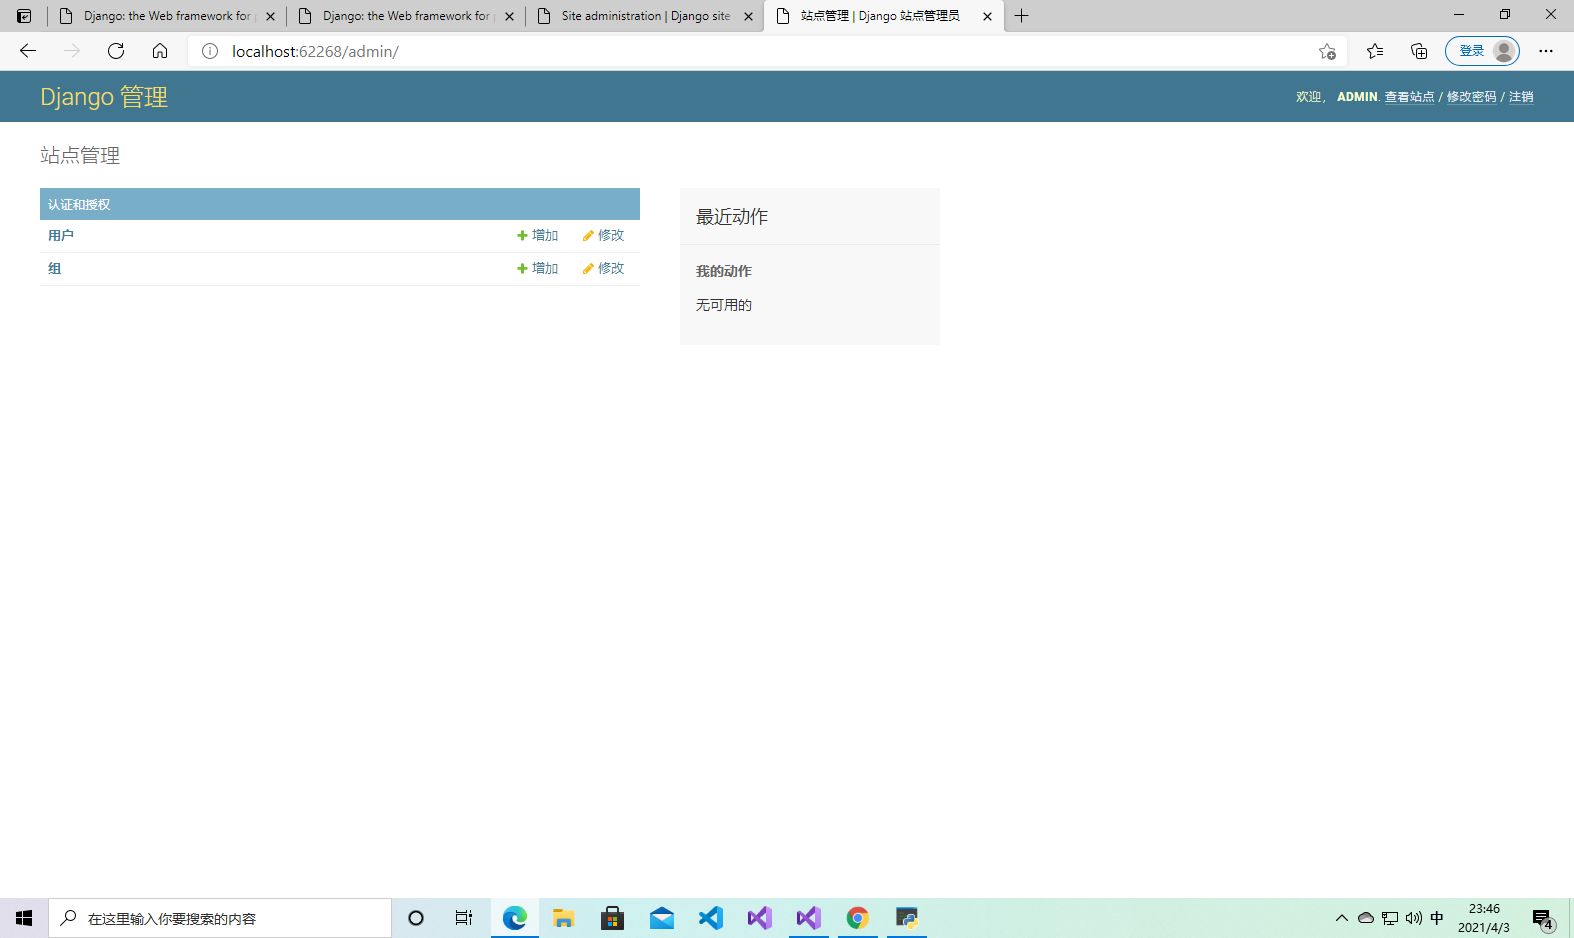
Task: Open 认证和授权 section header
Action: click(79, 204)
